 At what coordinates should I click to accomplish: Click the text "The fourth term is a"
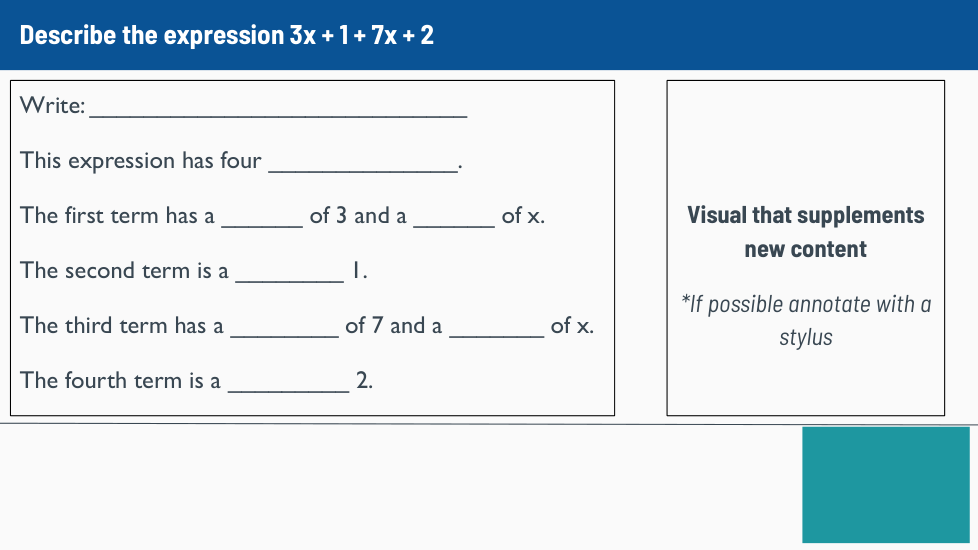(120, 381)
